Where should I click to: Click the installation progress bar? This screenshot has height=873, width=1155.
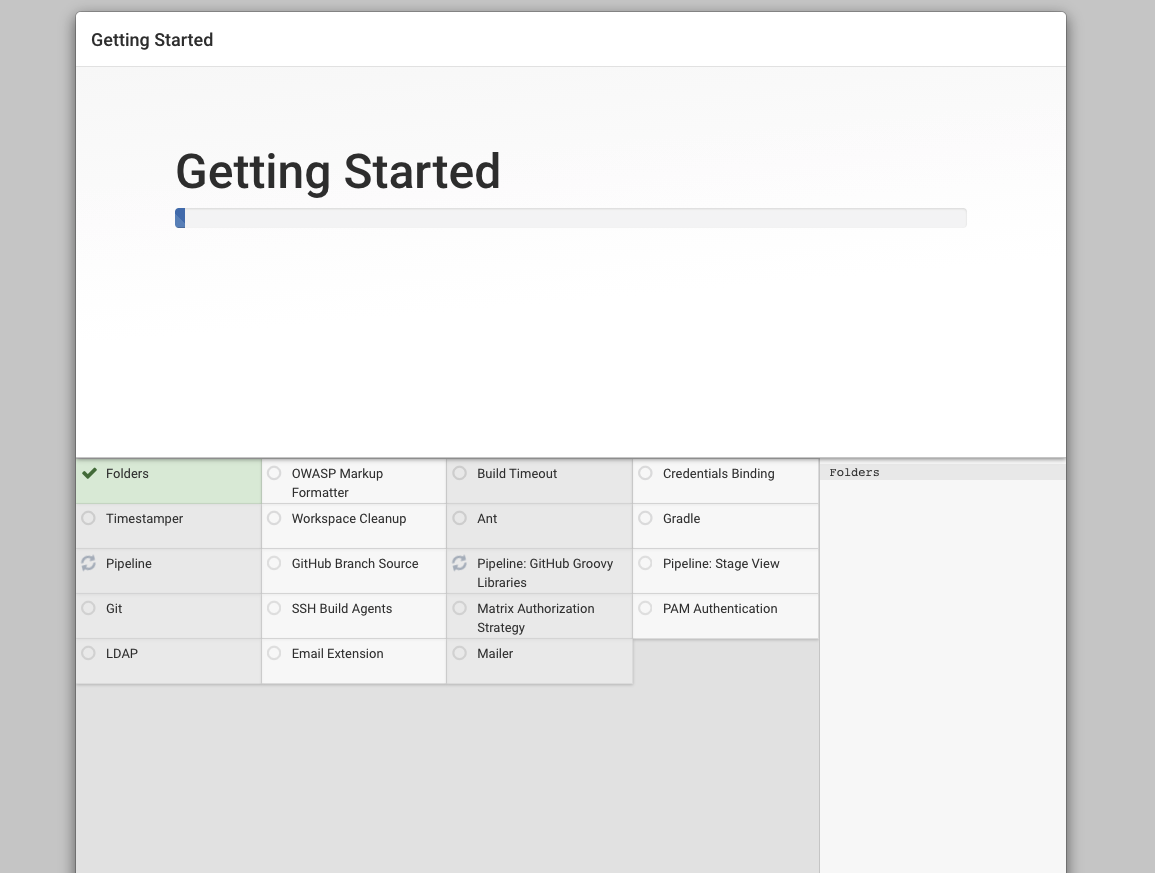[571, 218]
